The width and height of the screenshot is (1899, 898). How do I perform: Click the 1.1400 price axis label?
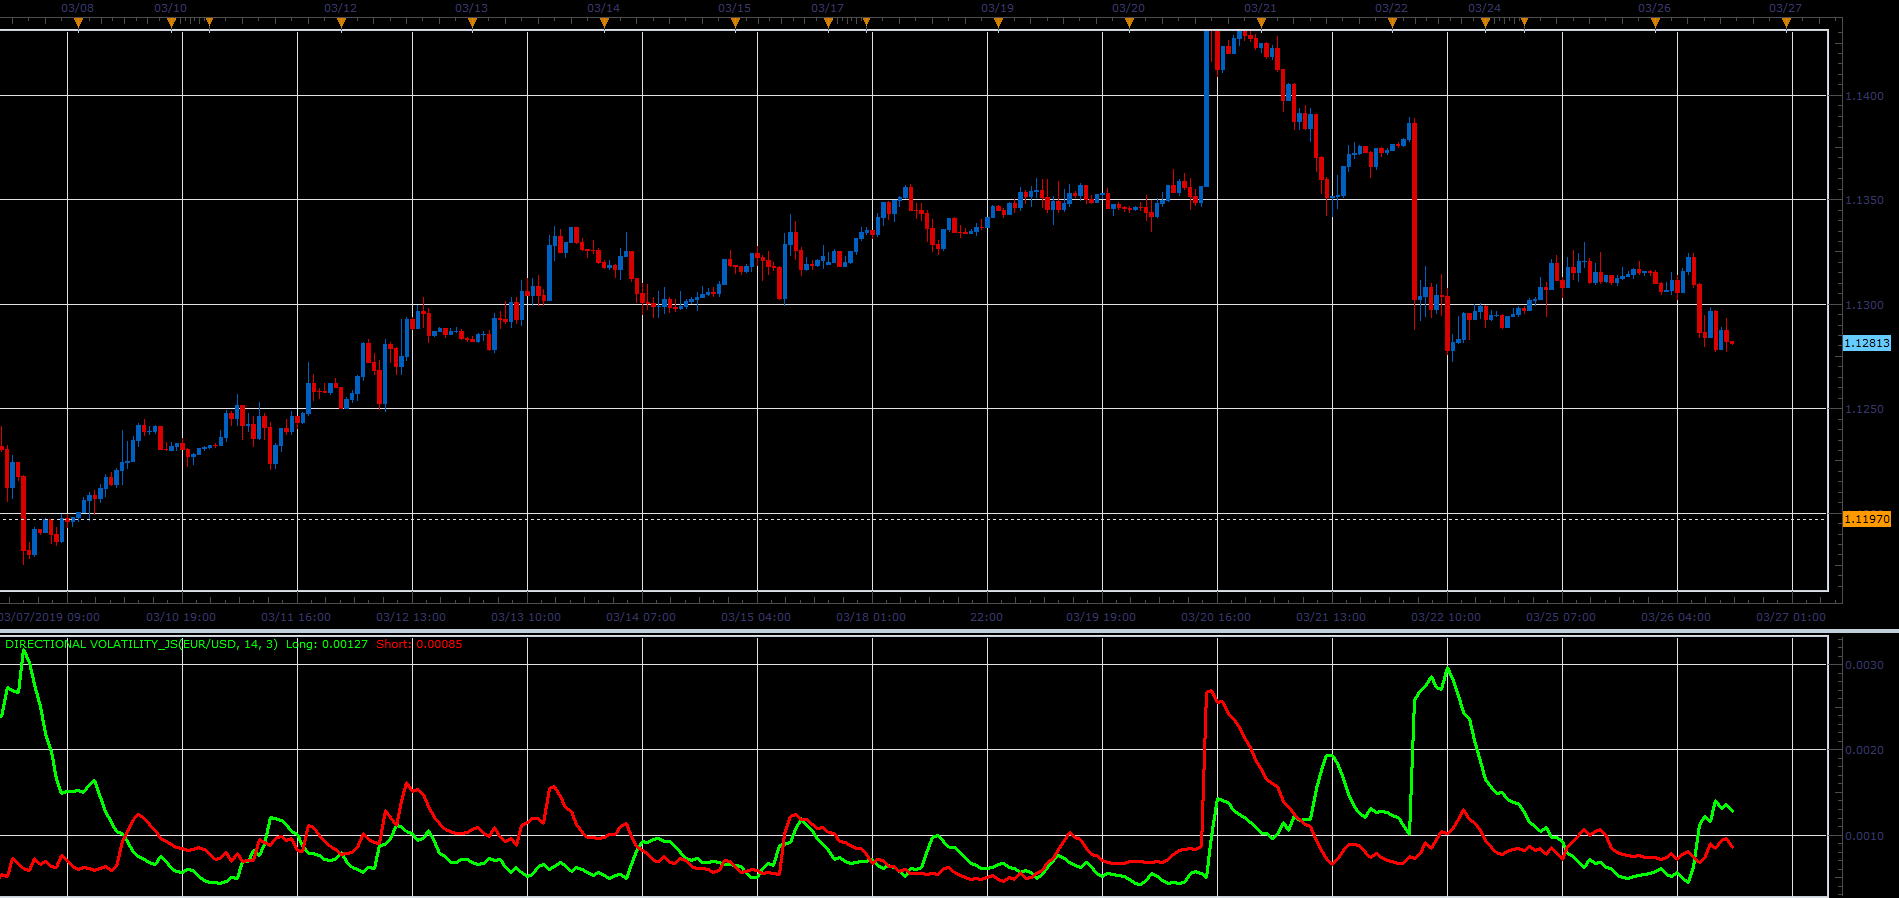click(1864, 96)
